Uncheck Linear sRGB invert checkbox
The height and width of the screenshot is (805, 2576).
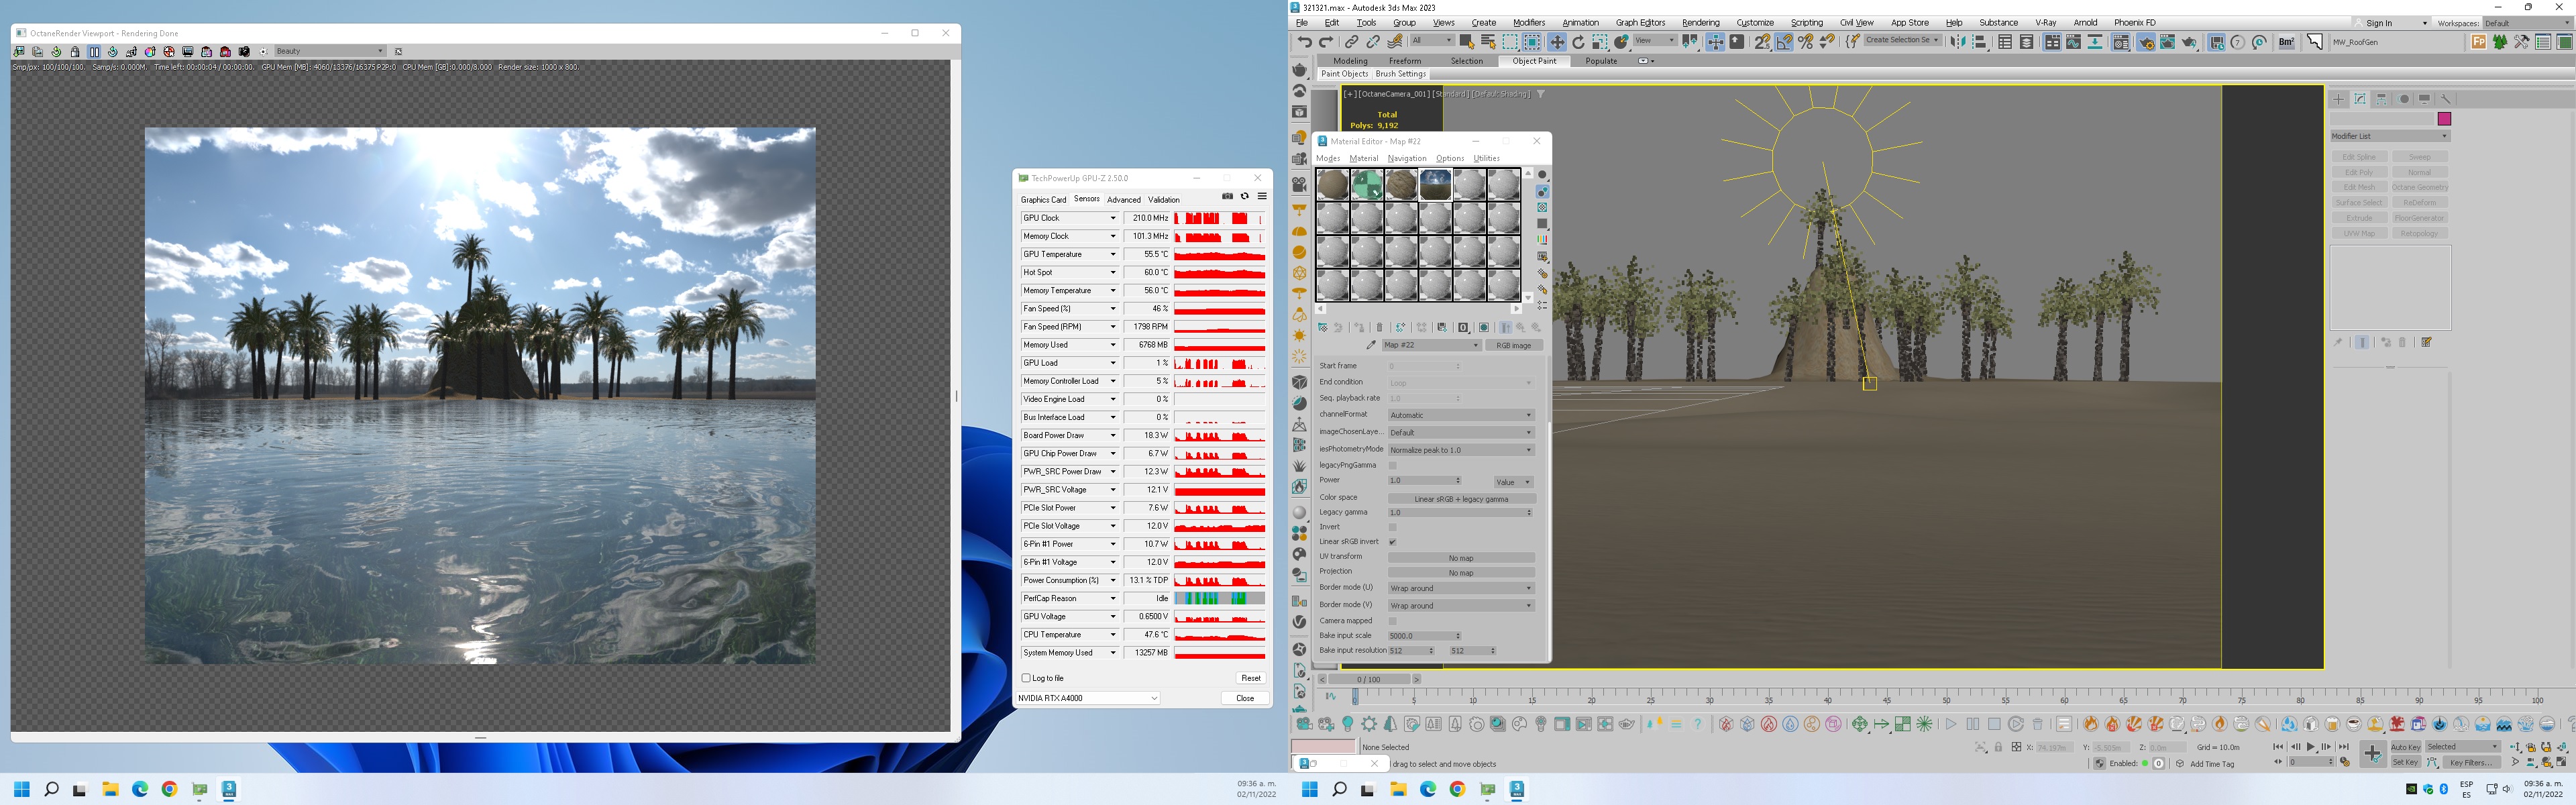click(x=1392, y=542)
